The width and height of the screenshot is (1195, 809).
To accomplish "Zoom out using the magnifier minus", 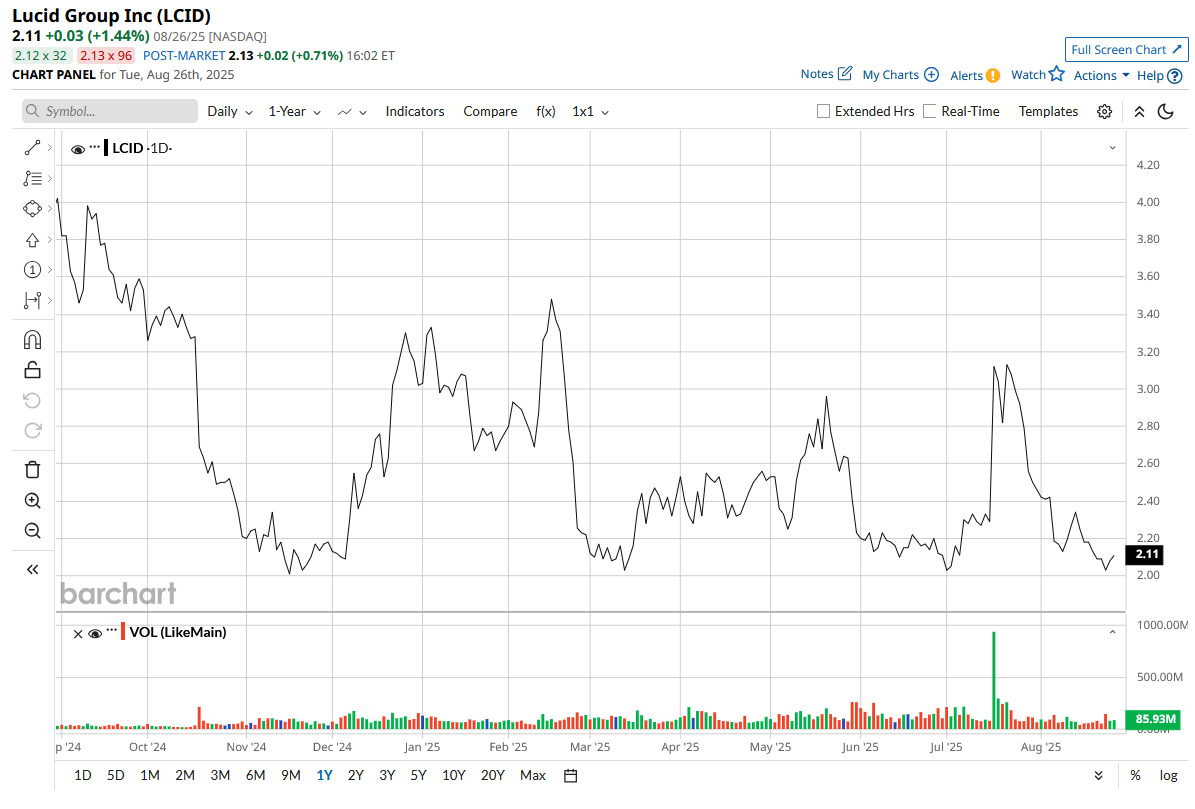I will click(32, 531).
